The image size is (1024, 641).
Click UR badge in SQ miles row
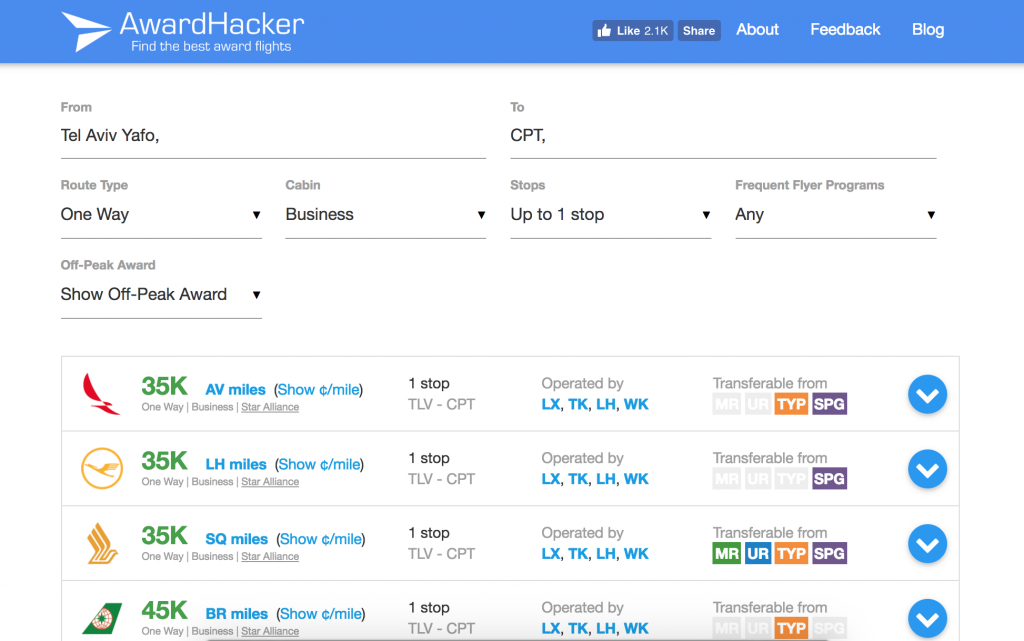[758, 554]
